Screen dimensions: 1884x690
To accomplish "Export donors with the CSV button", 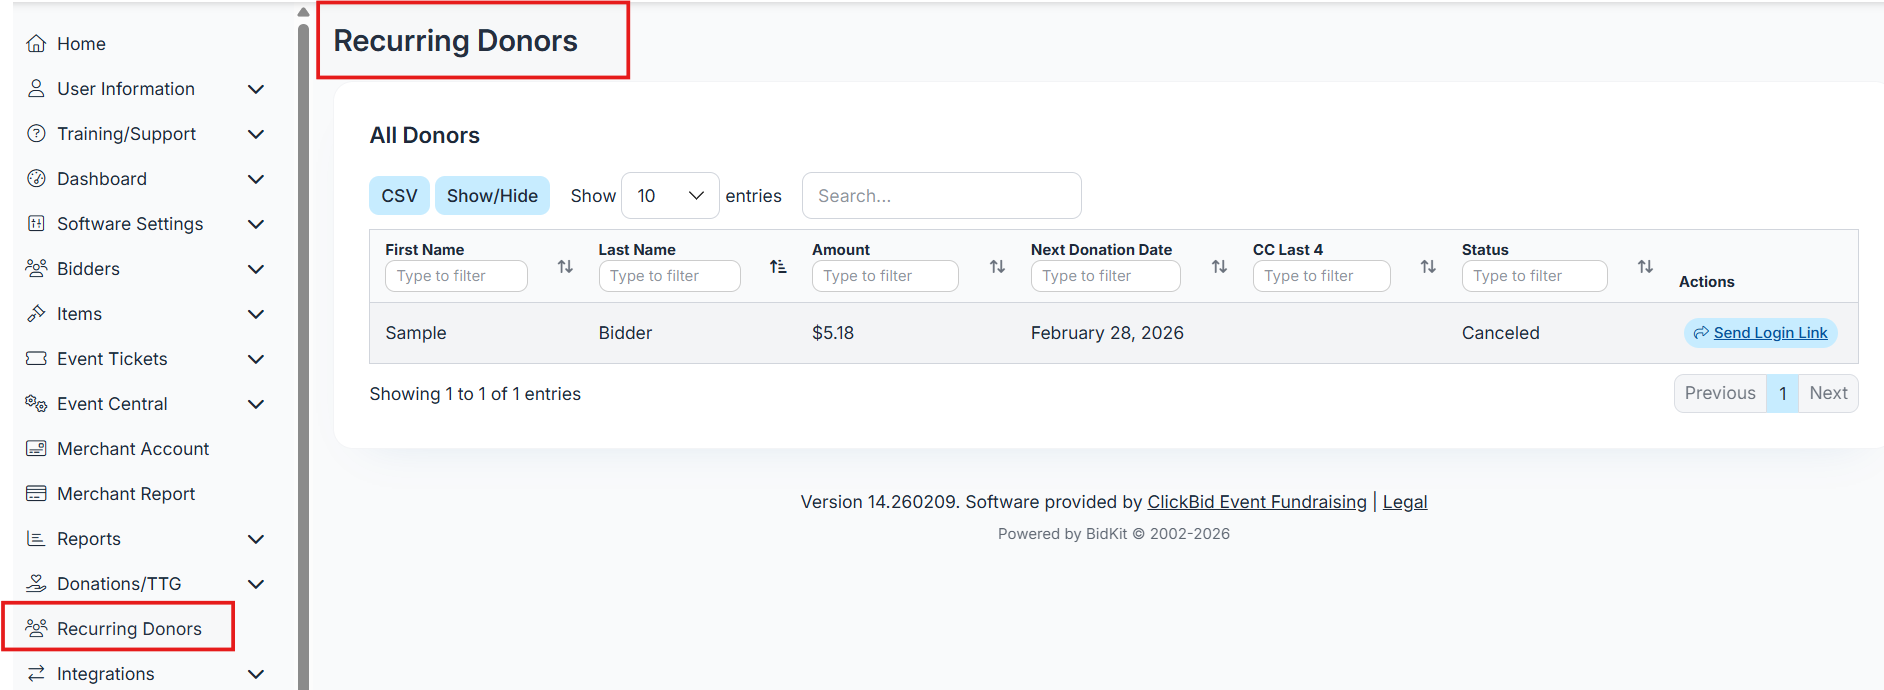I will 399,196.
